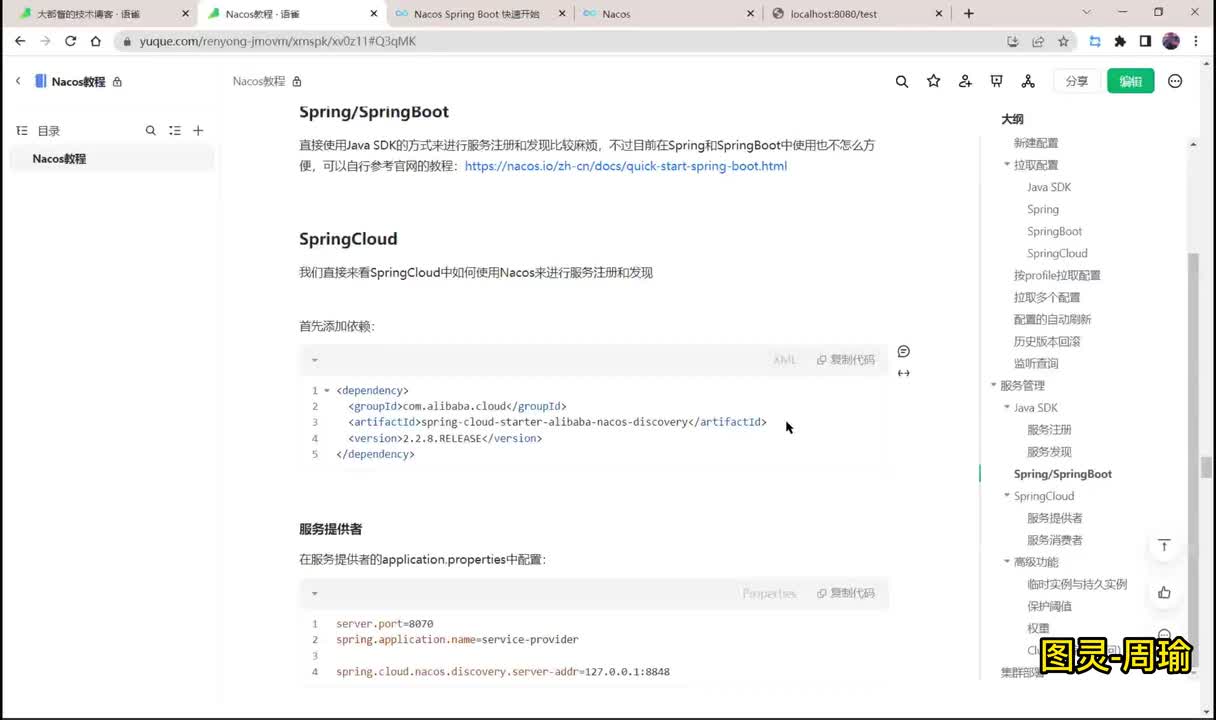Click the node-graph icon left of 分享

pos(1028,81)
